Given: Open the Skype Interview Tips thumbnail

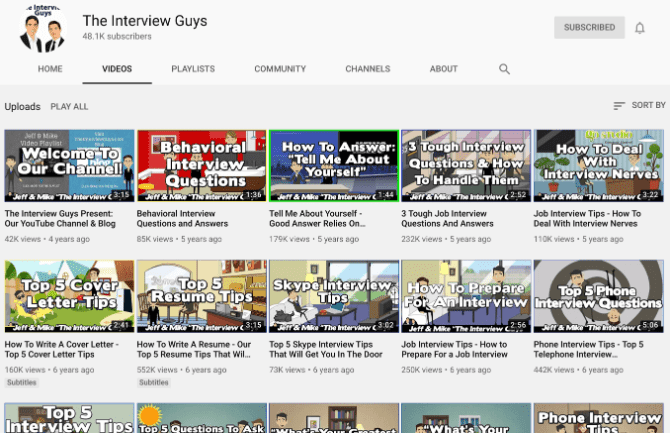Looking at the screenshot, I should coord(334,296).
